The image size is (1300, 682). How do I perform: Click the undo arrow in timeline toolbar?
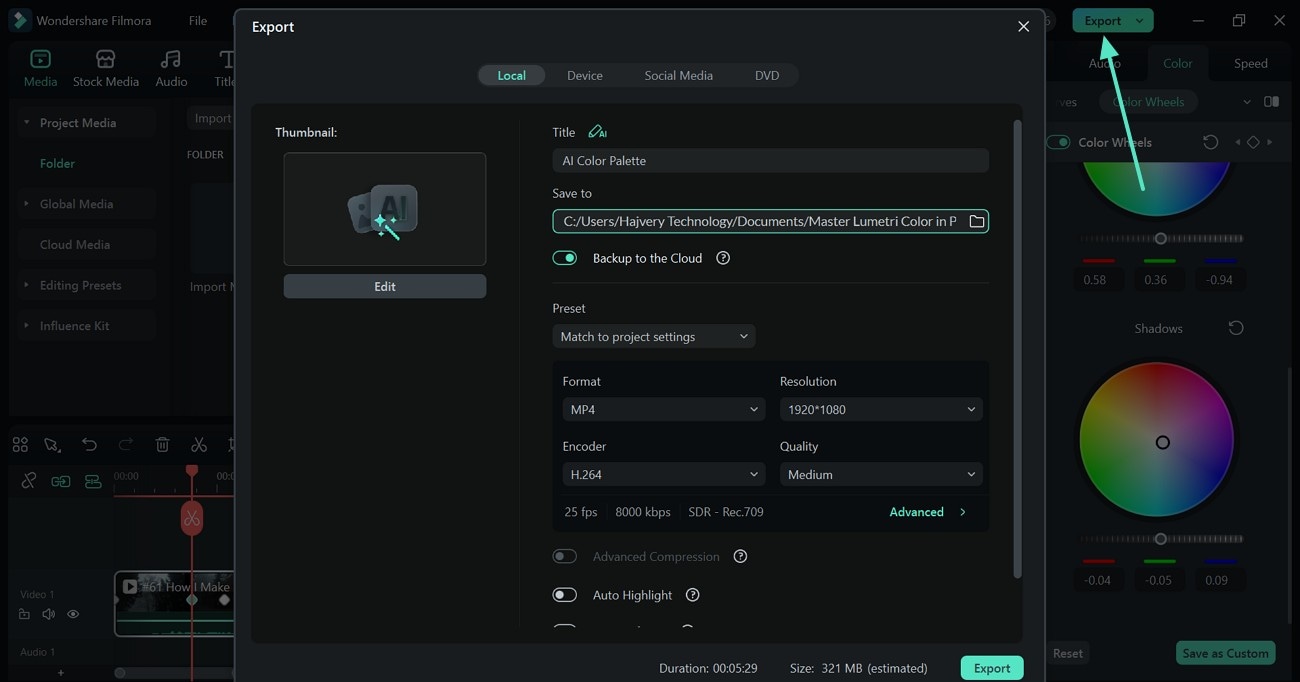pyautogui.click(x=90, y=445)
